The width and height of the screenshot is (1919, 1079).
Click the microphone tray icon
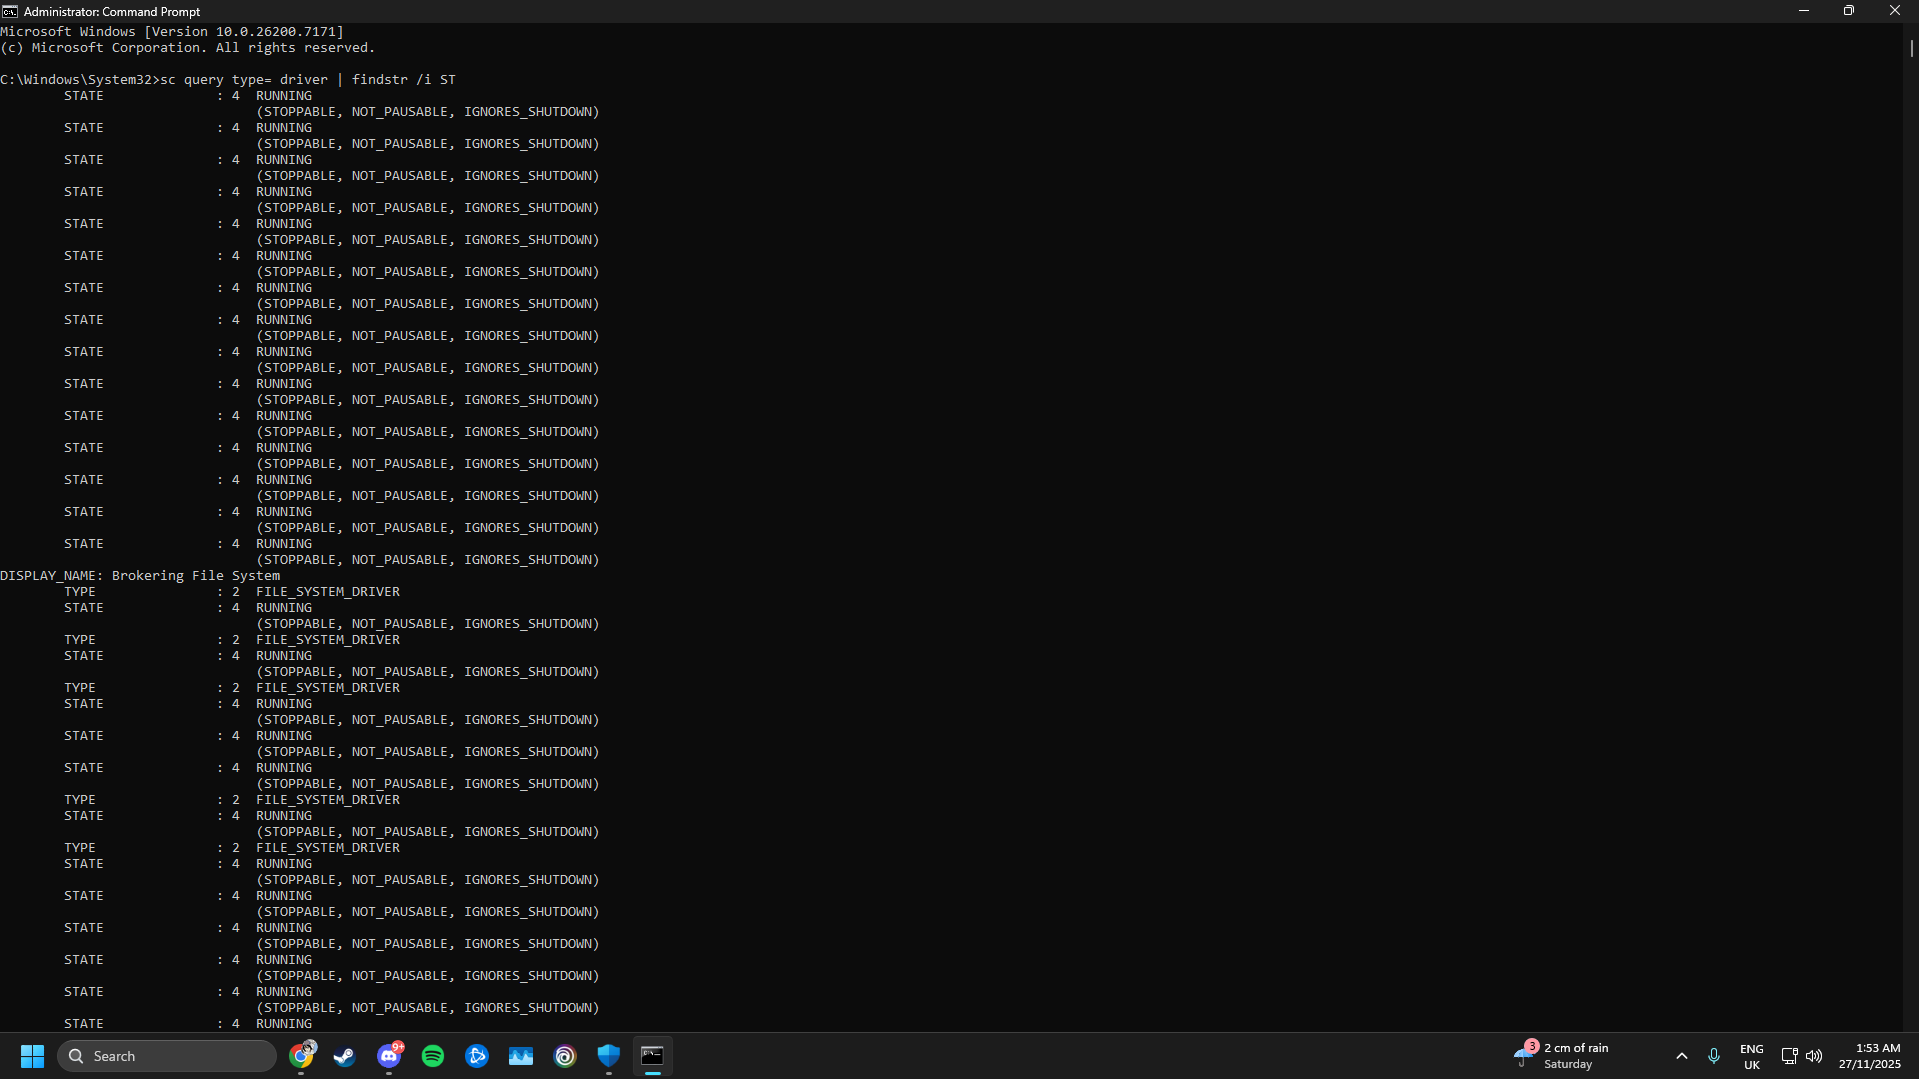click(x=1714, y=1056)
